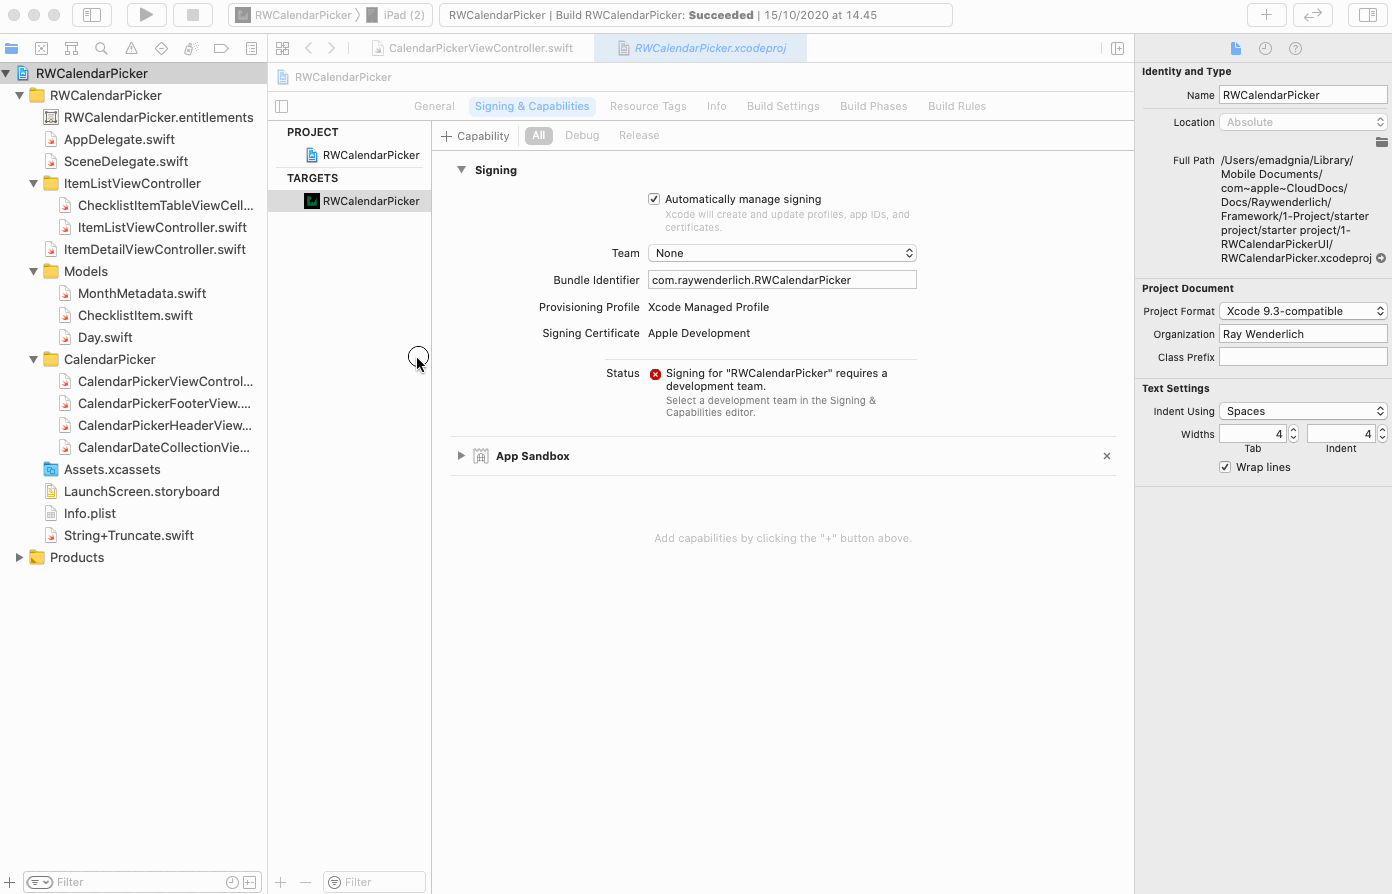Expand the Products group
Viewport: 1392px width, 894px height.
click(x=19, y=557)
